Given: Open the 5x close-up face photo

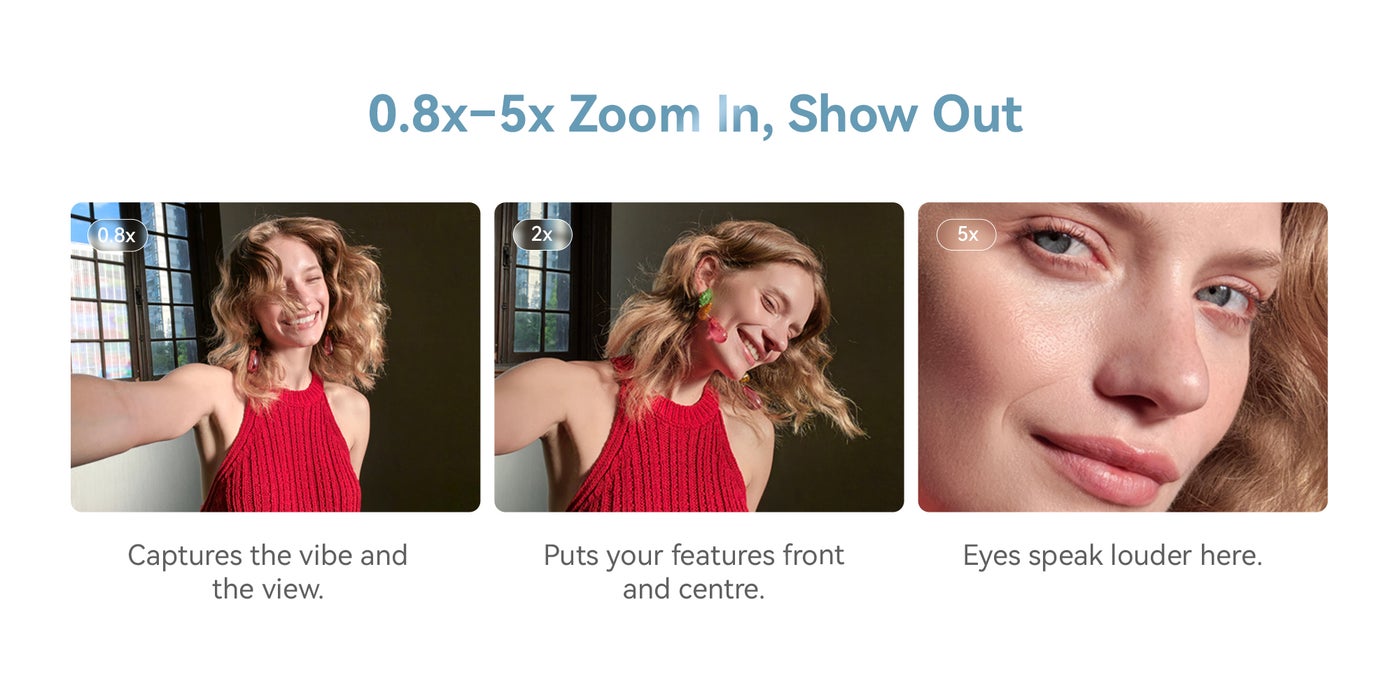Looking at the screenshot, I should (1123, 357).
